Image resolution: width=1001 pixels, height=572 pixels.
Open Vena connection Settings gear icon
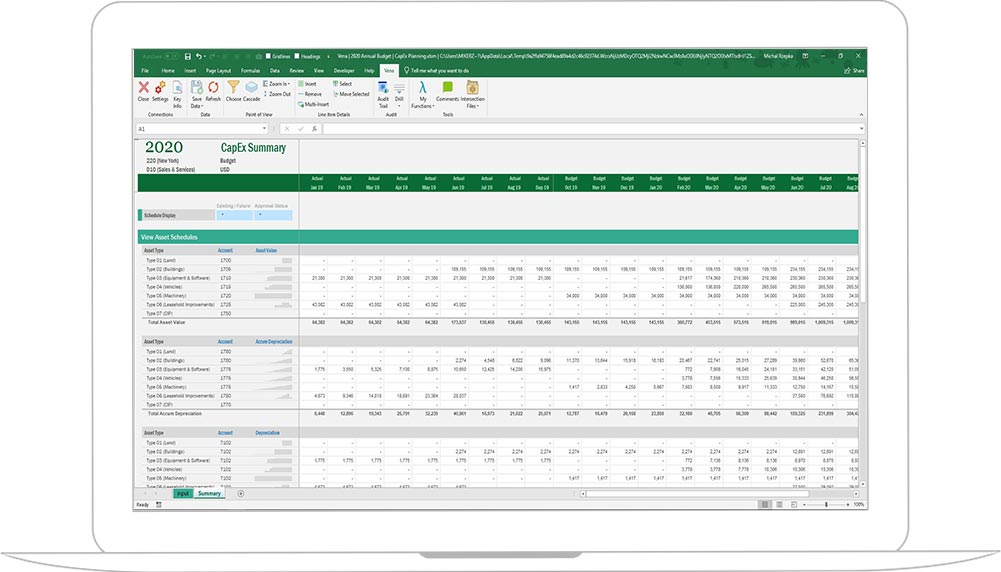[160, 87]
